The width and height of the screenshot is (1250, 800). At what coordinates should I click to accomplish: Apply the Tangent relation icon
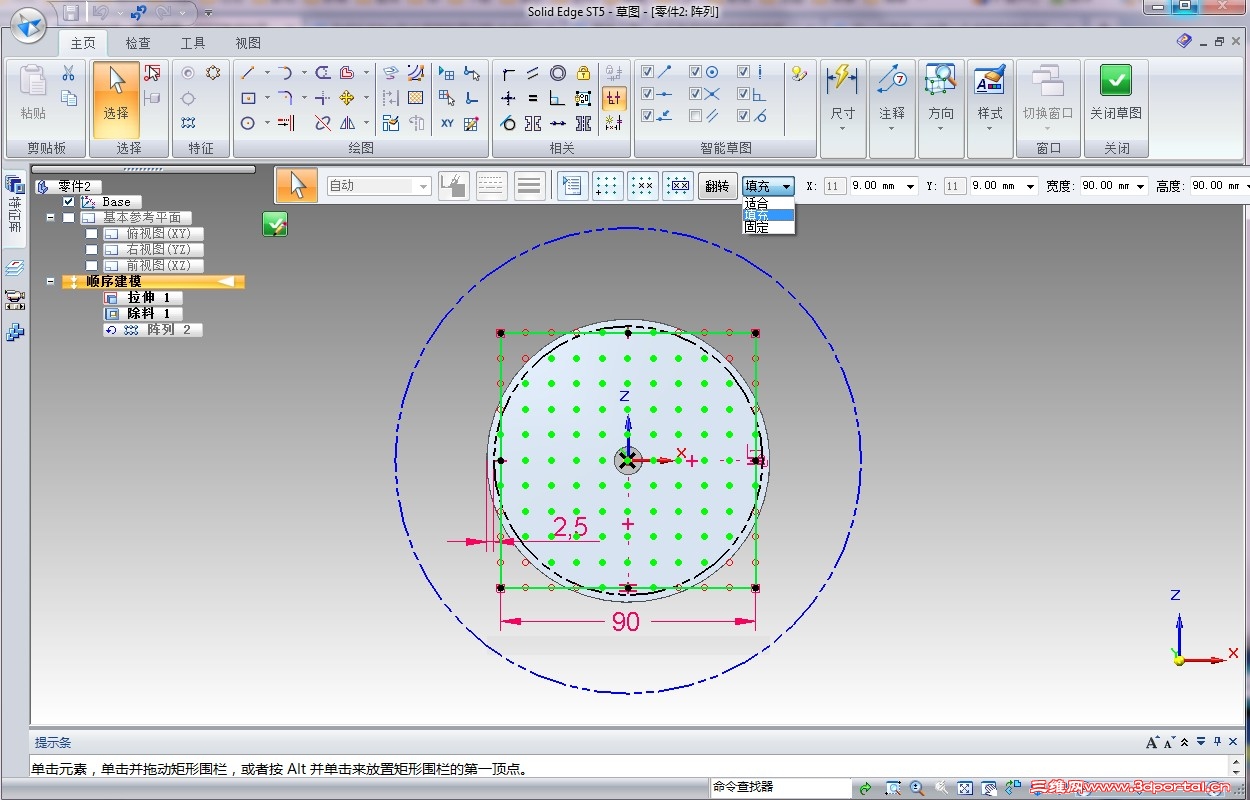pos(508,123)
